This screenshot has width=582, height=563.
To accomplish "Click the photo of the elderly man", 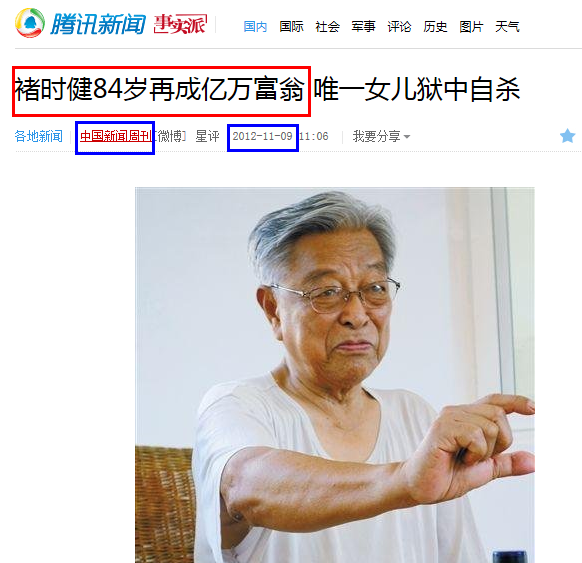I will (335, 375).
